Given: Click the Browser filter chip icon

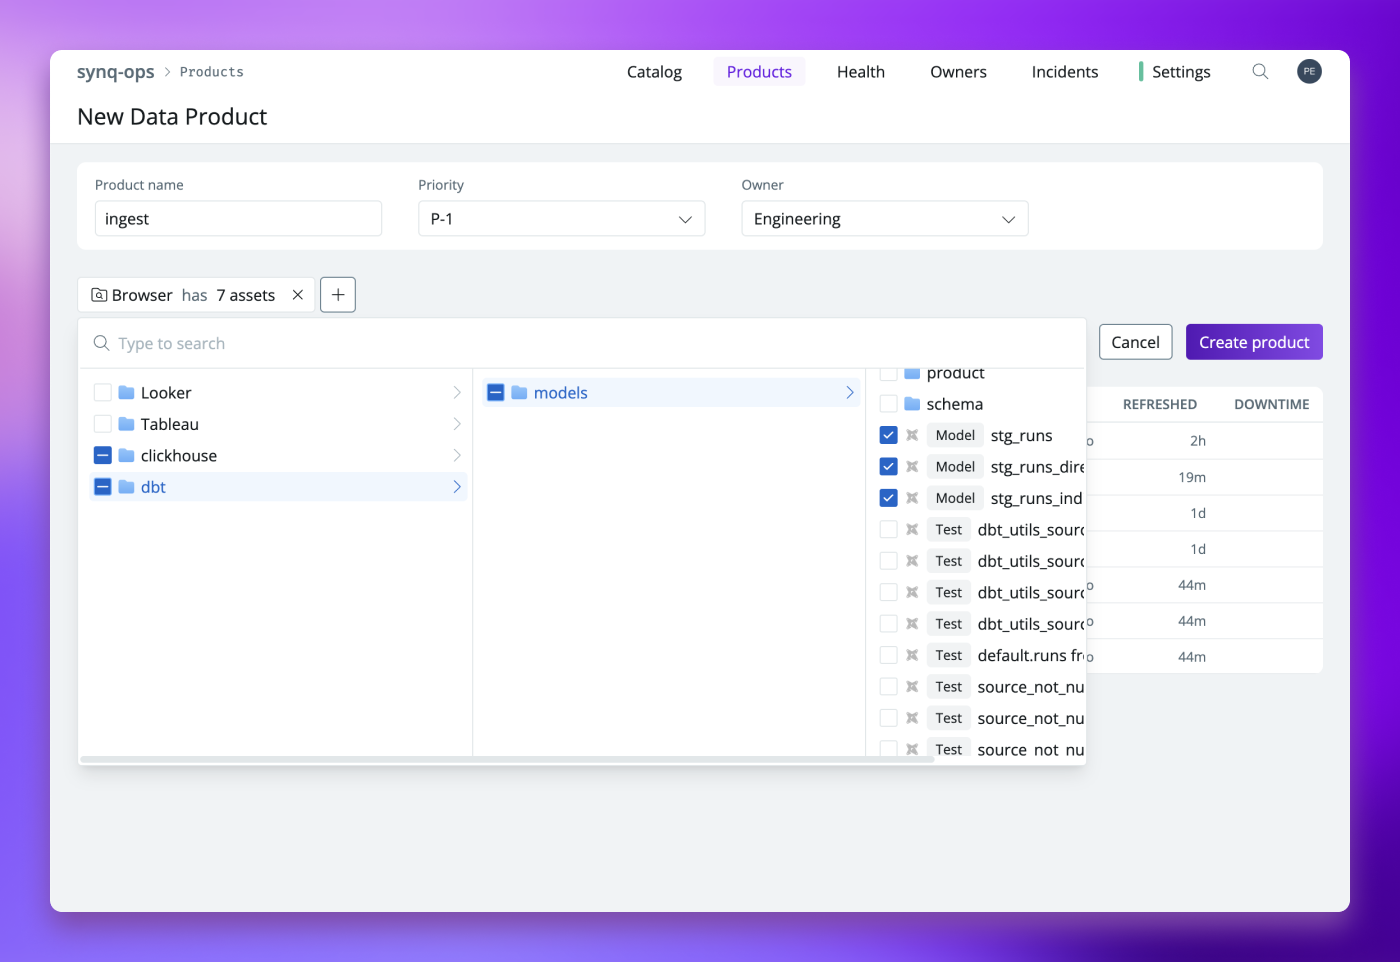Looking at the screenshot, I should click(x=99, y=295).
